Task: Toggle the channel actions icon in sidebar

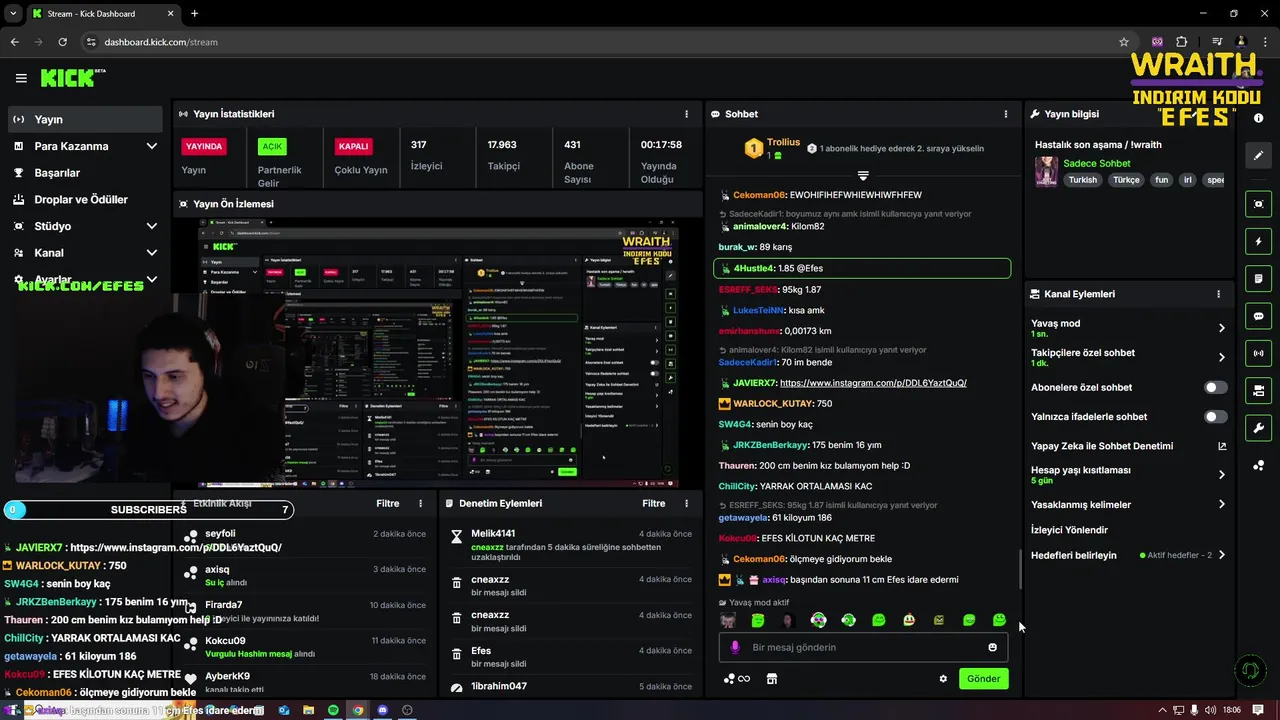Action: (x=1258, y=390)
